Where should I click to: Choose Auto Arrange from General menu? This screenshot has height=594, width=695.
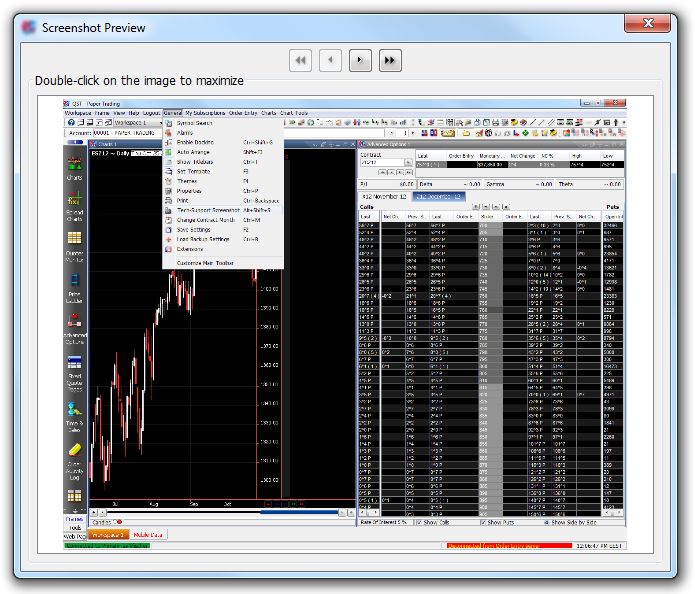[223, 152]
